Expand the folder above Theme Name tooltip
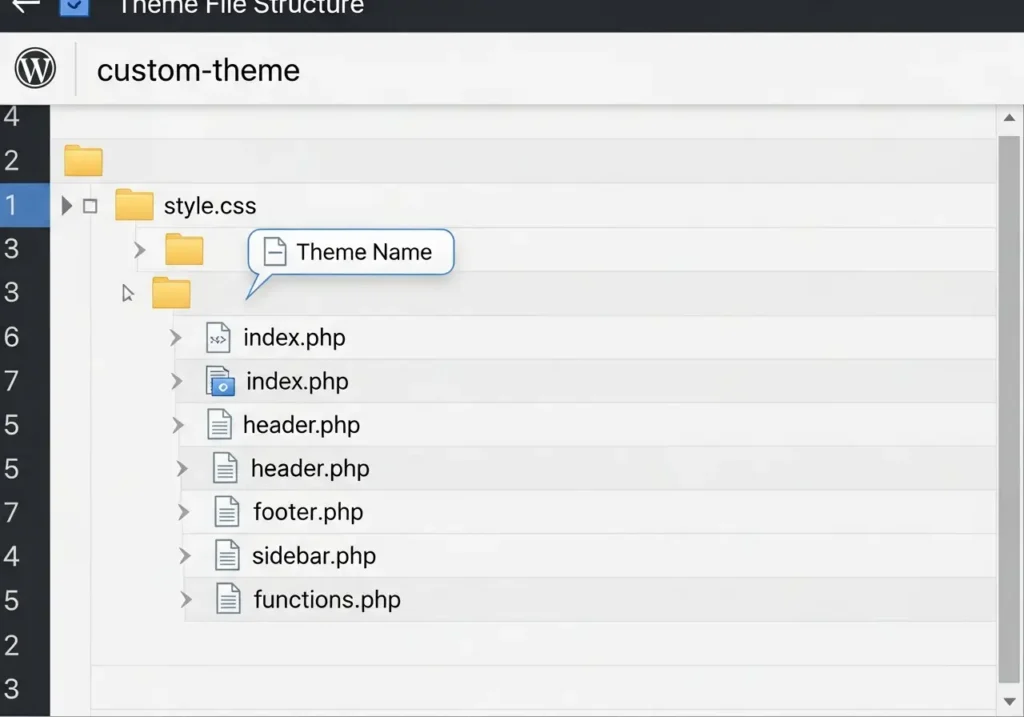 click(140, 249)
